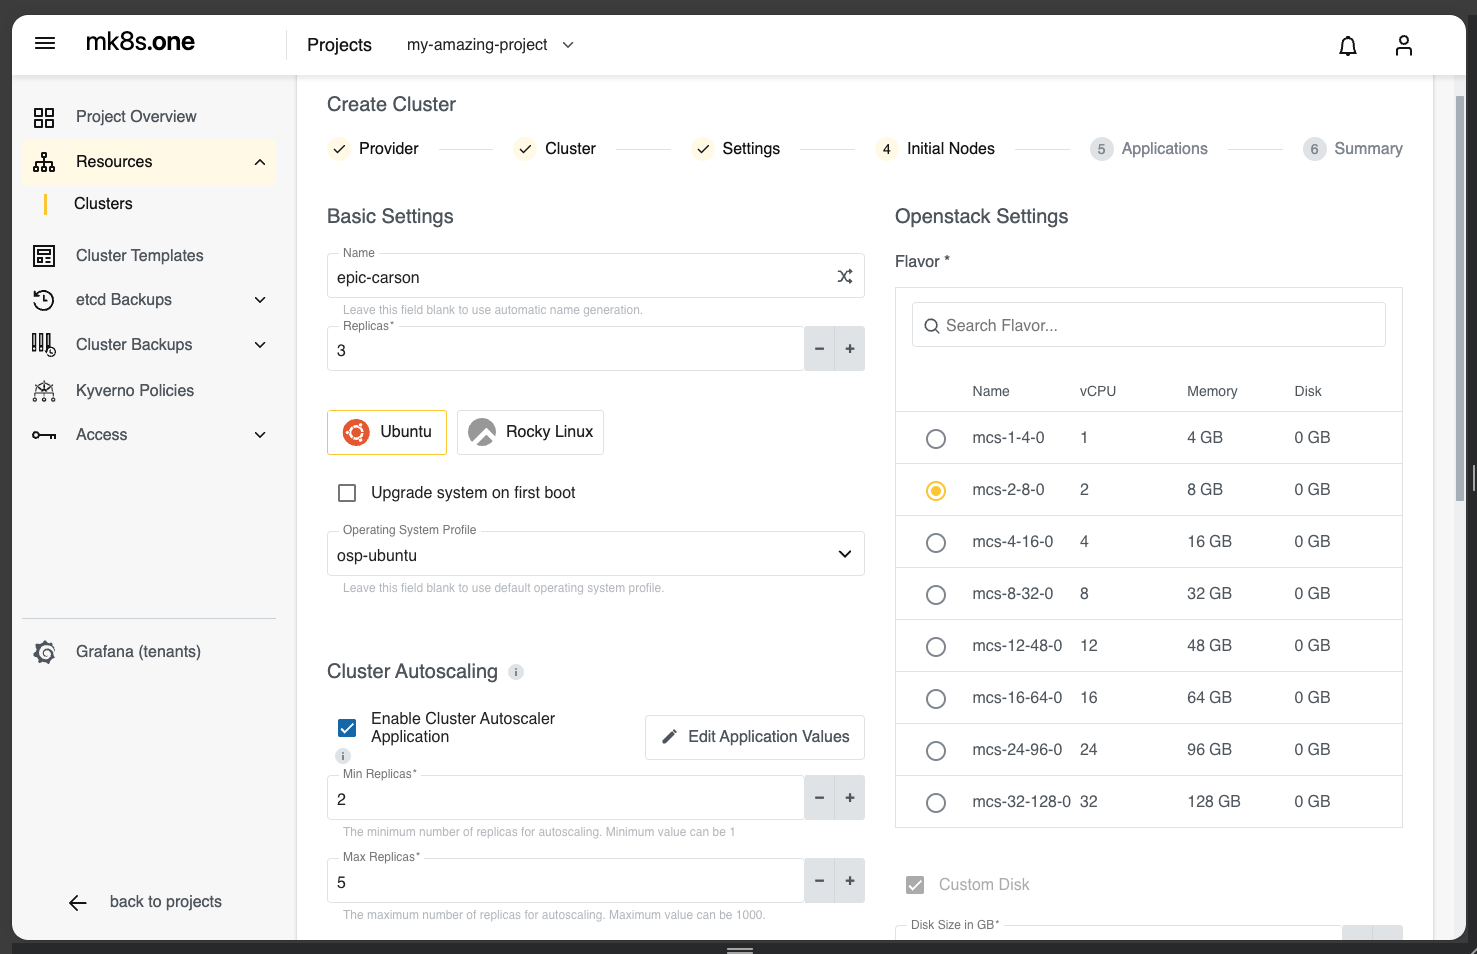The width and height of the screenshot is (1477, 954).
Task: Click the Search Flavor input field
Action: click(1148, 324)
